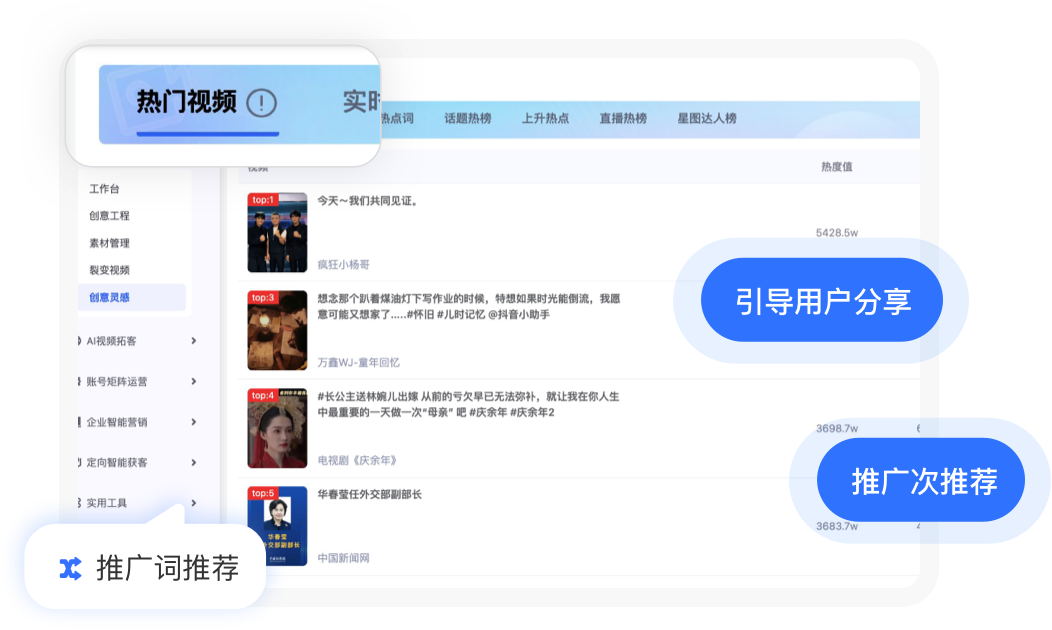
Task: Go to 素材管理 in the sidebar
Action: tap(109, 243)
